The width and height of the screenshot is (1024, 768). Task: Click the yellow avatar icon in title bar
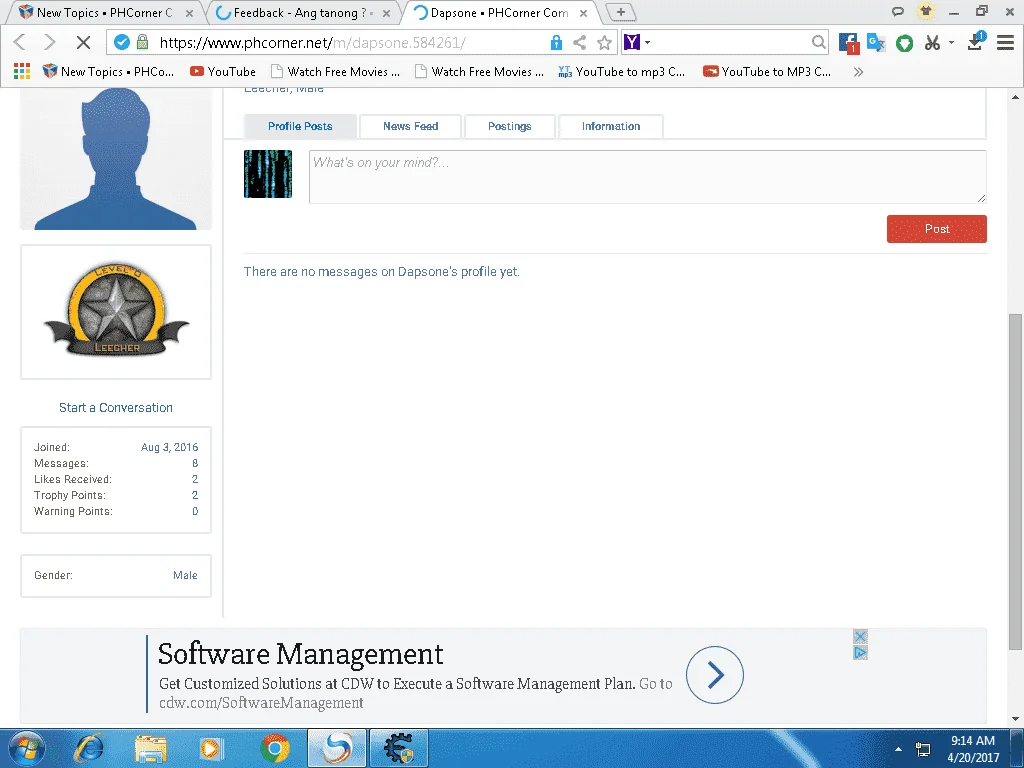point(926,11)
